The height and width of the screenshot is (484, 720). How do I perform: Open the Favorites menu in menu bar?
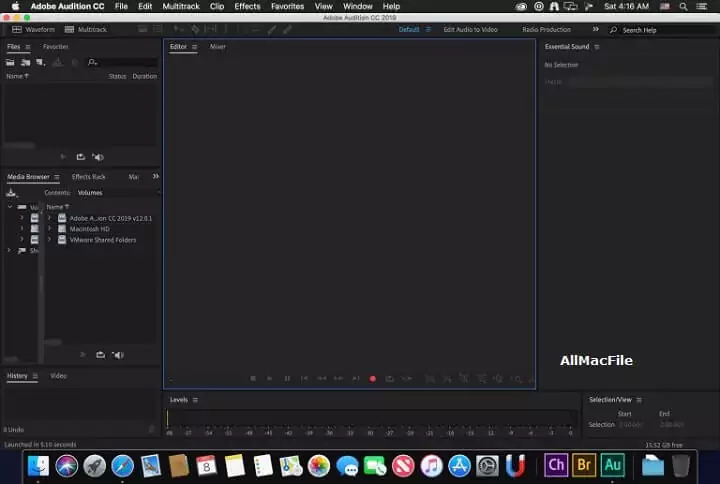pyautogui.click(x=287, y=6)
